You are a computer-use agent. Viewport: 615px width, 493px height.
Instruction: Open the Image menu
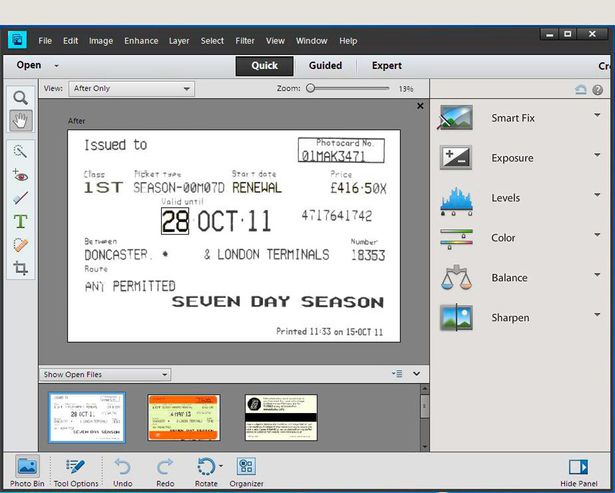pos(101,41)
